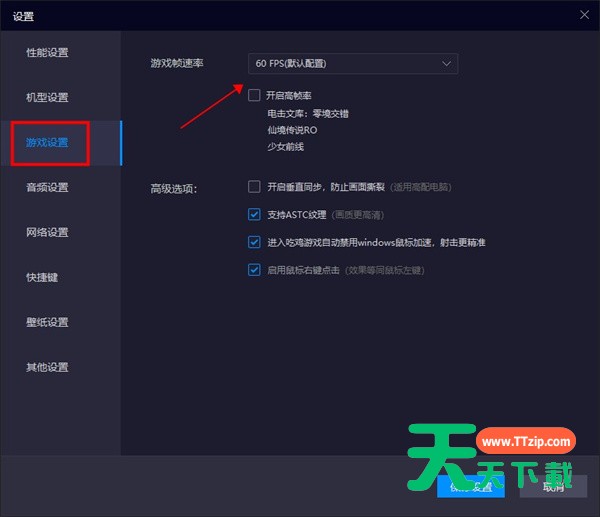This screenshot has height=517, width=600.
Task: Expand the 60 FPS frame rate dropdown
Action: point(353,64)
